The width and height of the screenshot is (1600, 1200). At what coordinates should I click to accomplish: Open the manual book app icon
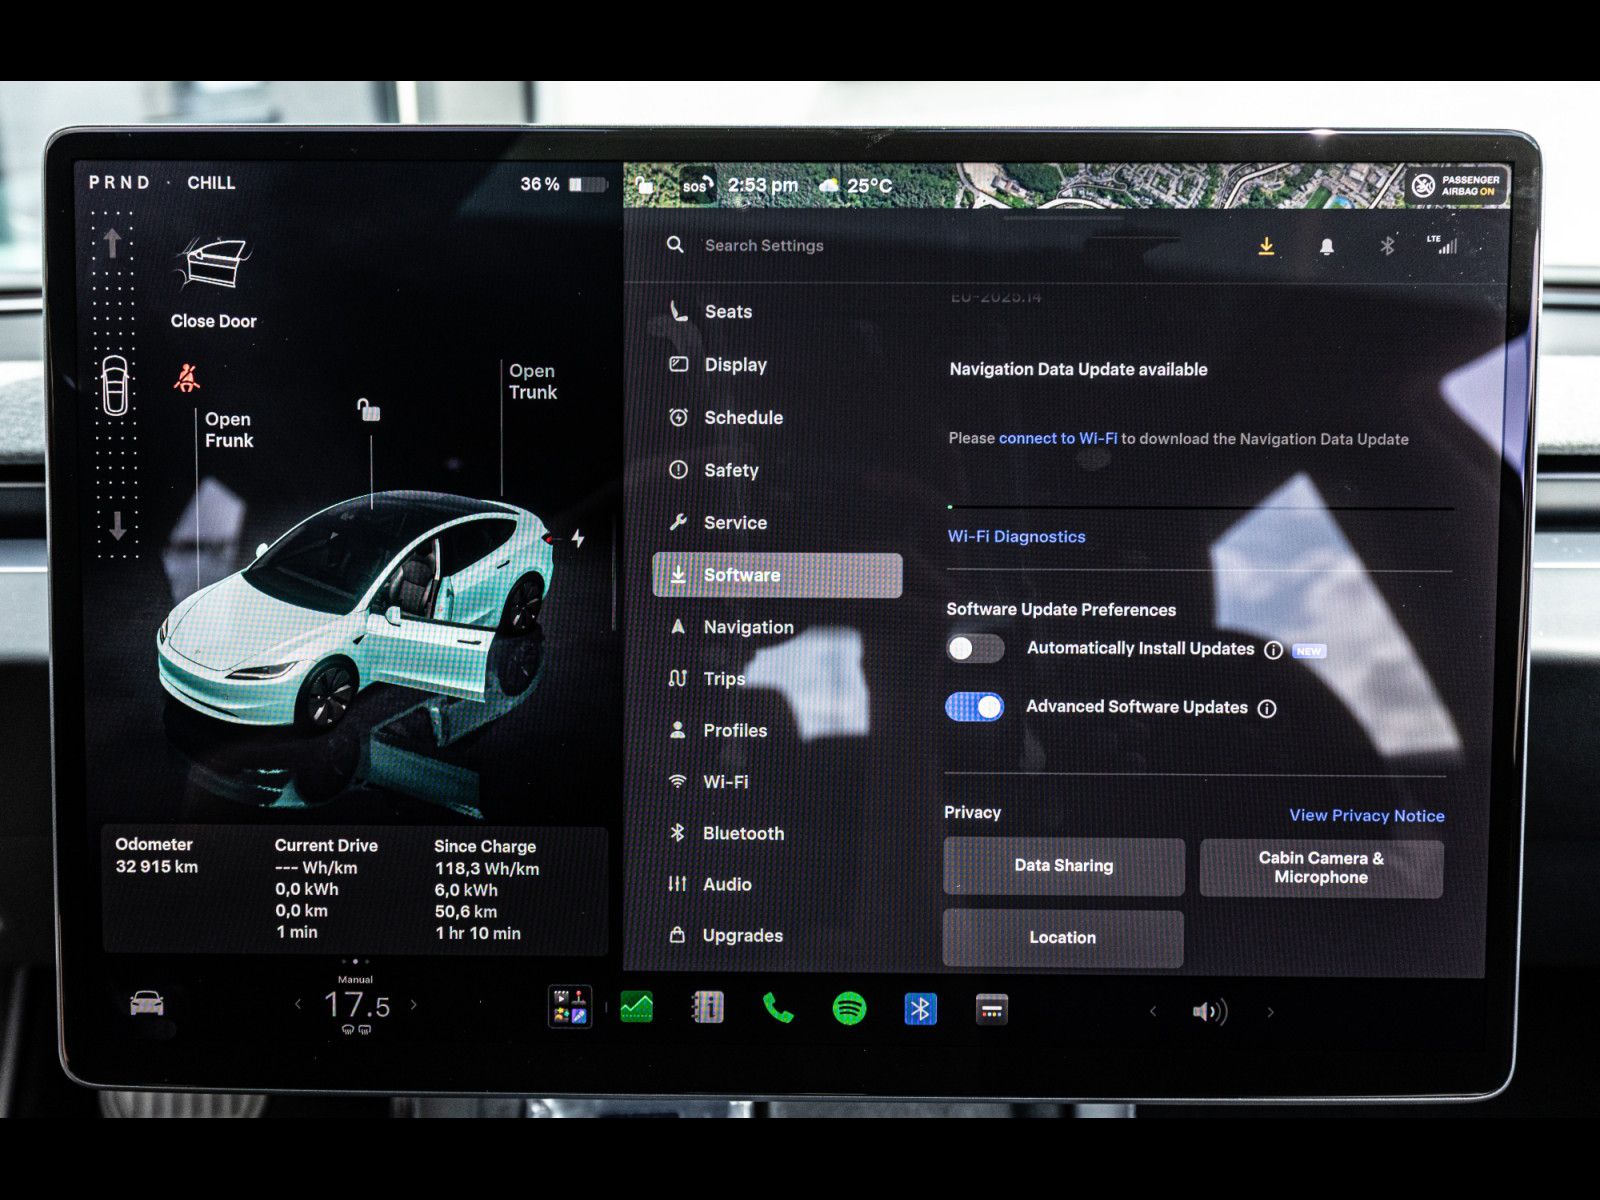[708, 1007]
